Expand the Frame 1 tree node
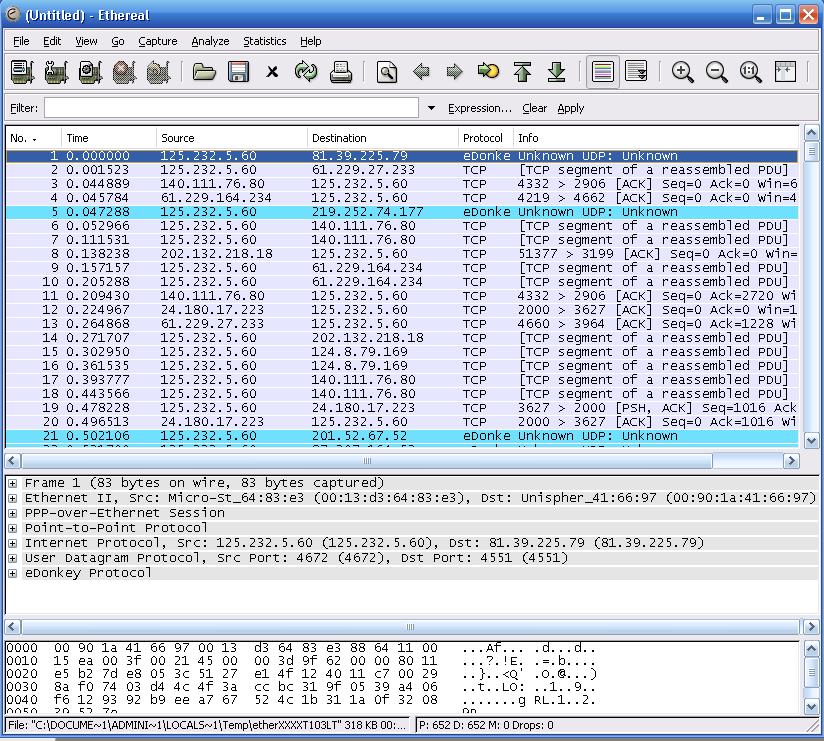The width and height of the screenshot is (824, 741). coord(13,483)
